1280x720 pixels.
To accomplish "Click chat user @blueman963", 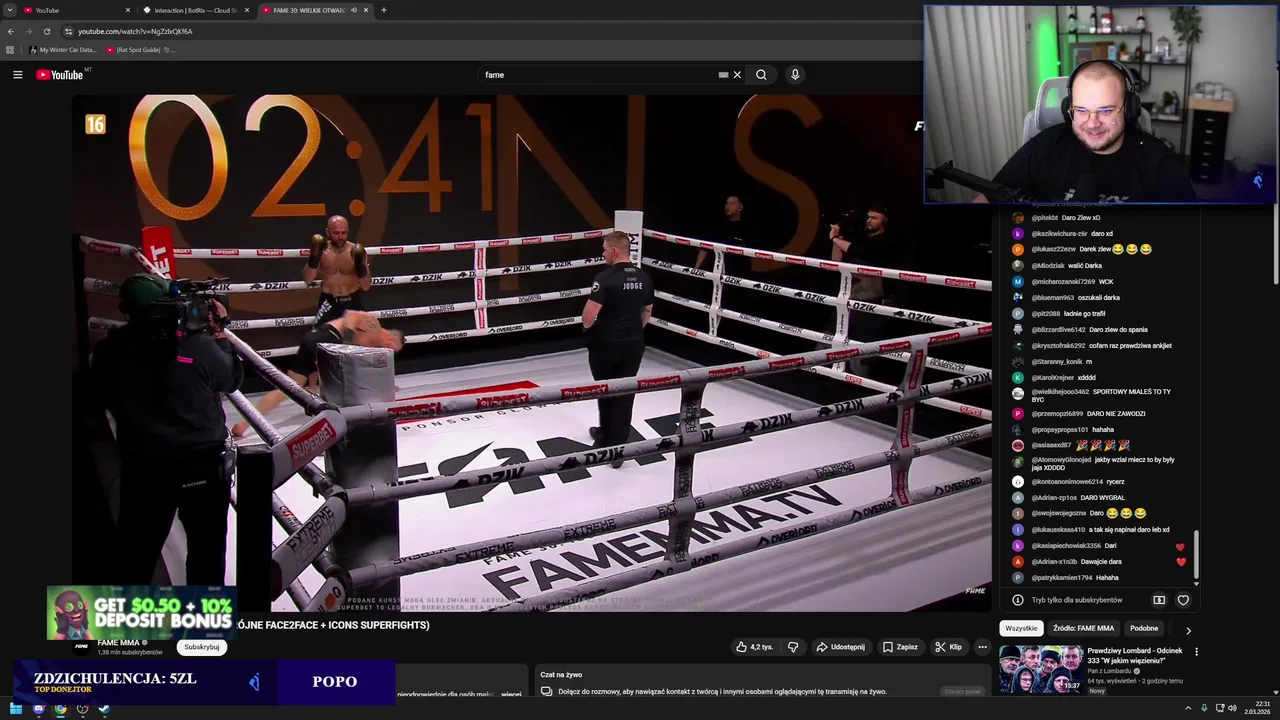I will (x=1052, y=297).
